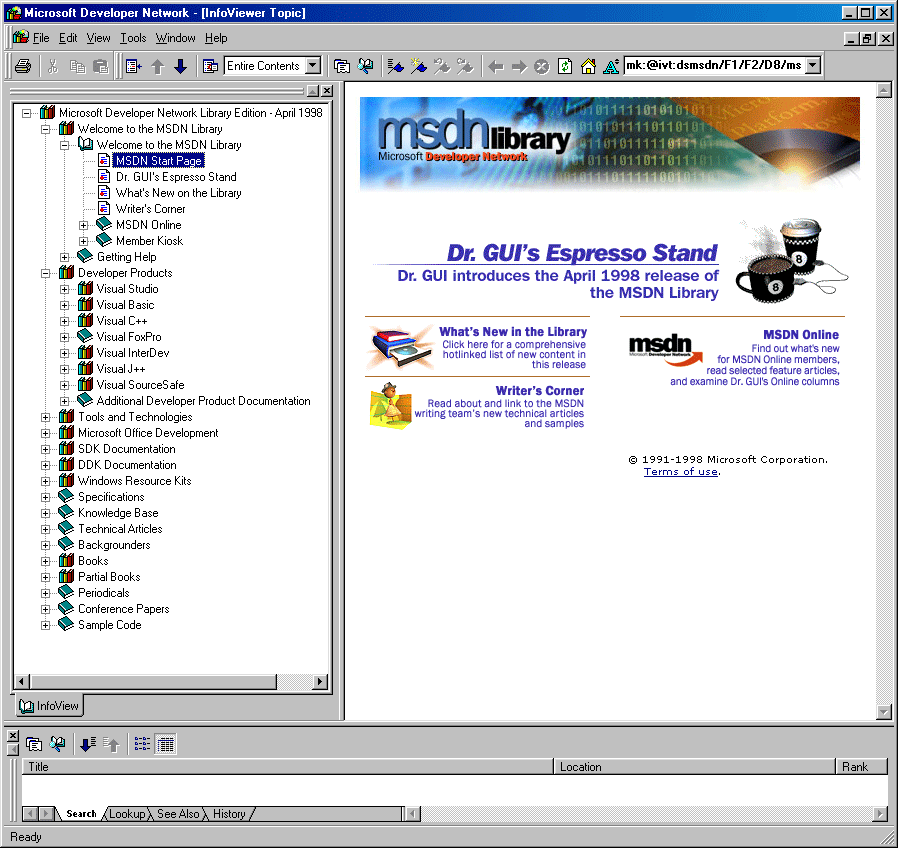
Task: Click the font size 'A' icon
Action: click(x=611, y=66)
